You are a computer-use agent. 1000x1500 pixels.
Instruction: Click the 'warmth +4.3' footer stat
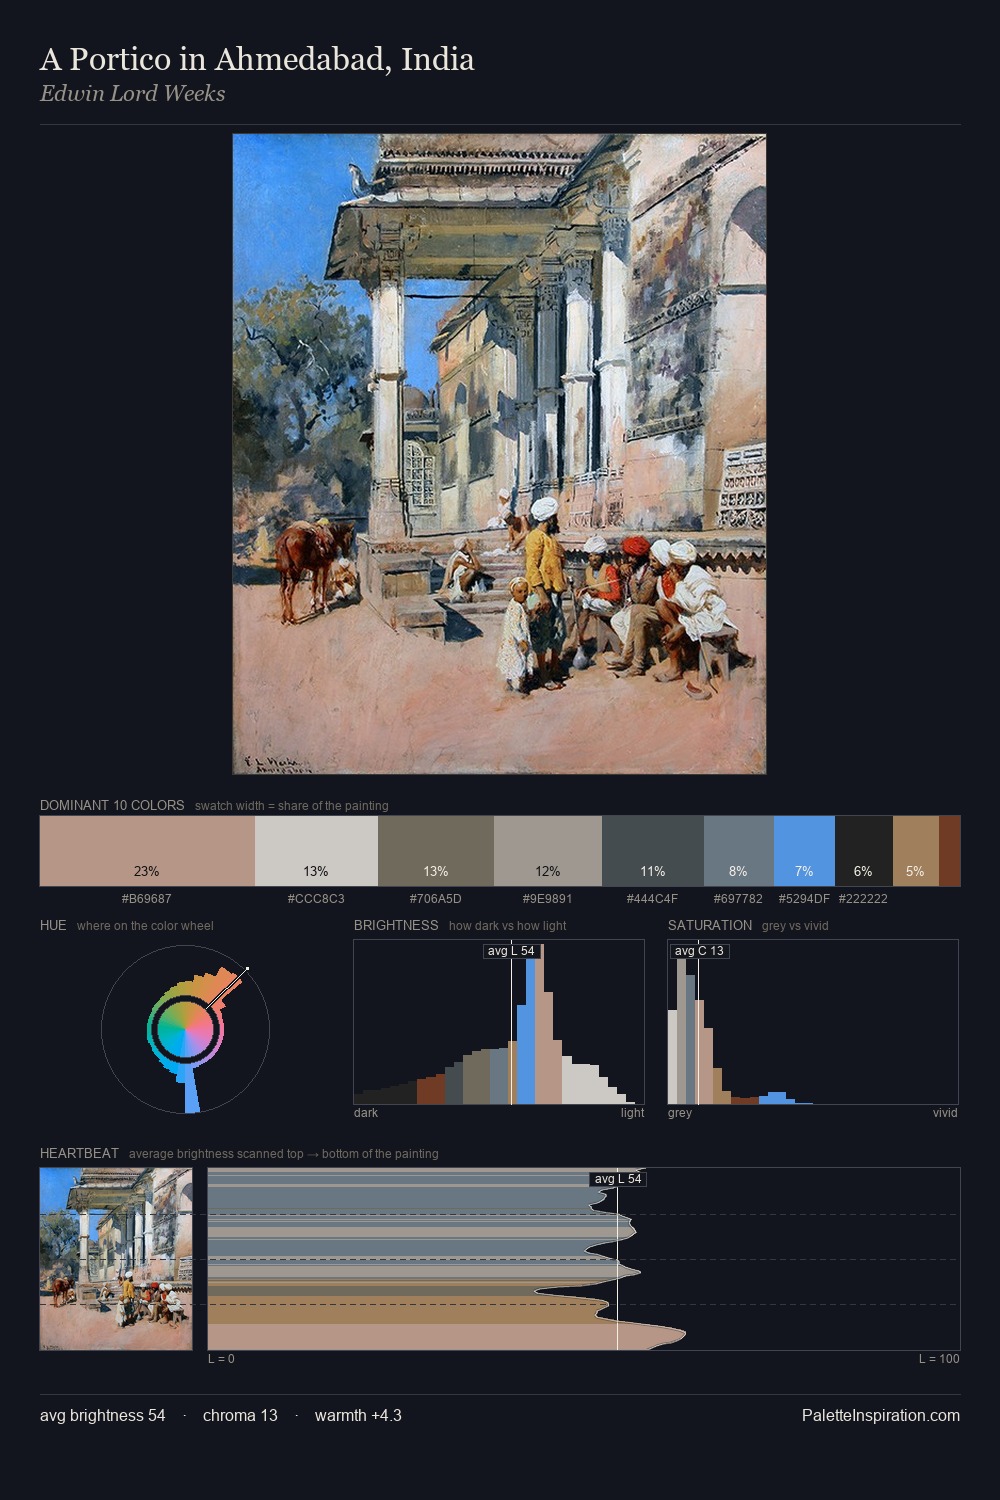coord(358,1415)
